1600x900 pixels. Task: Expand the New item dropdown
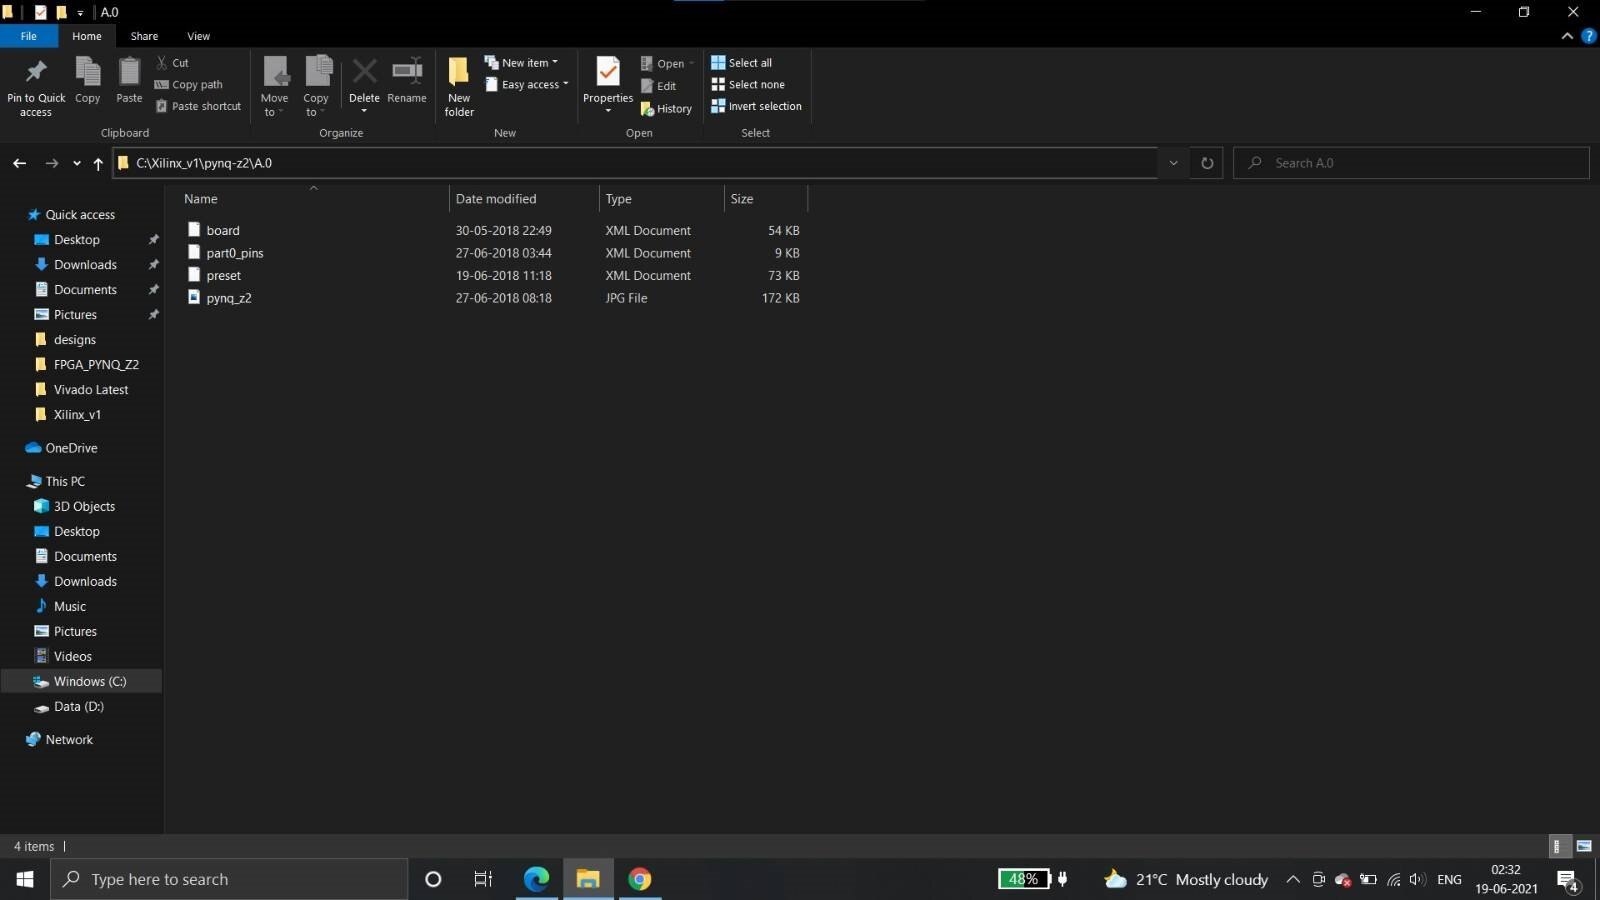522,62
